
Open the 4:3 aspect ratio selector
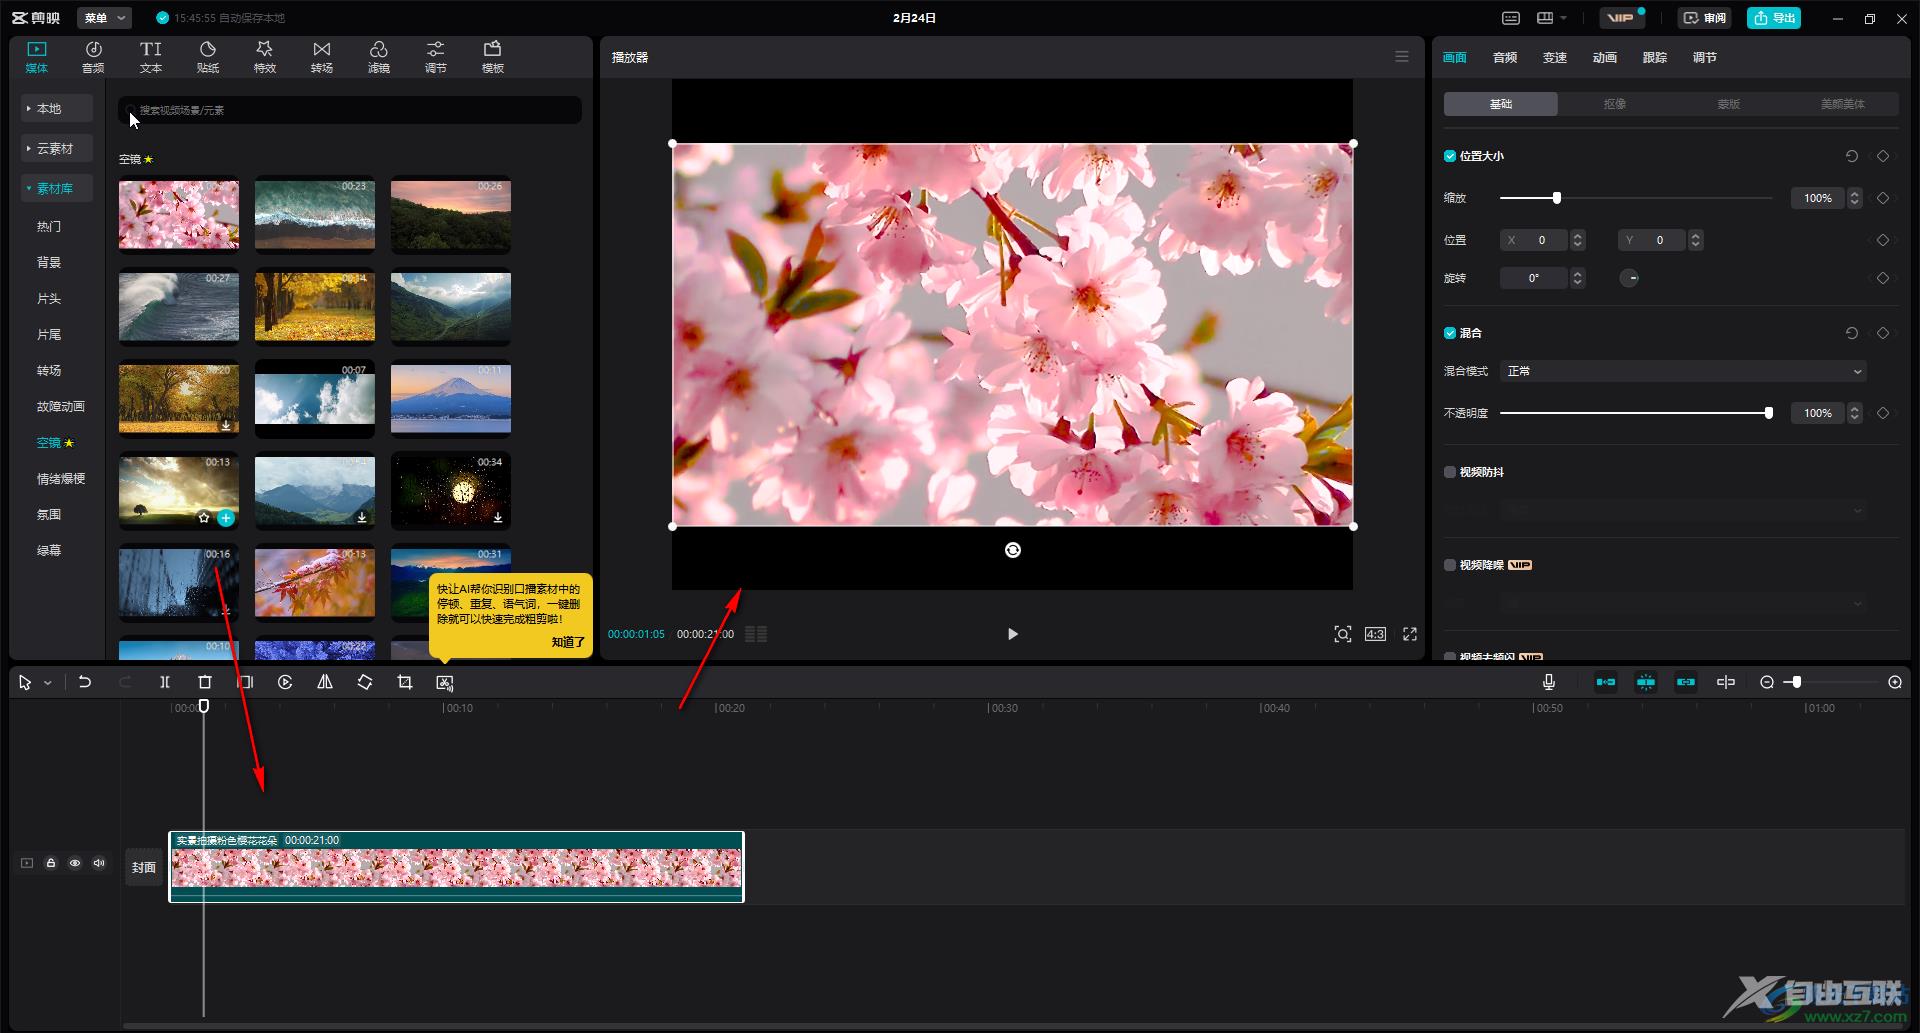[x=1375, y=634]
